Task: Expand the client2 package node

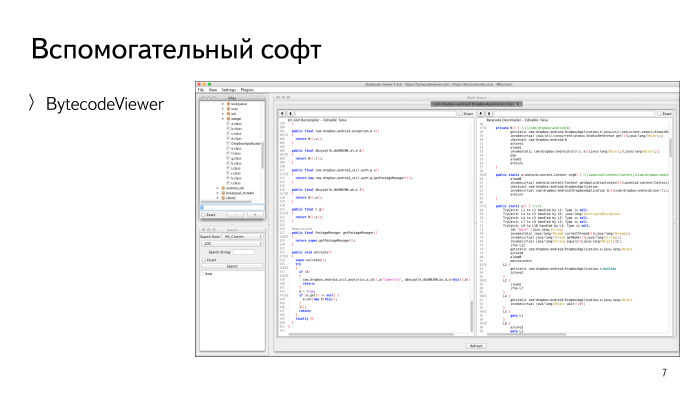Action: tap(217, 198)
